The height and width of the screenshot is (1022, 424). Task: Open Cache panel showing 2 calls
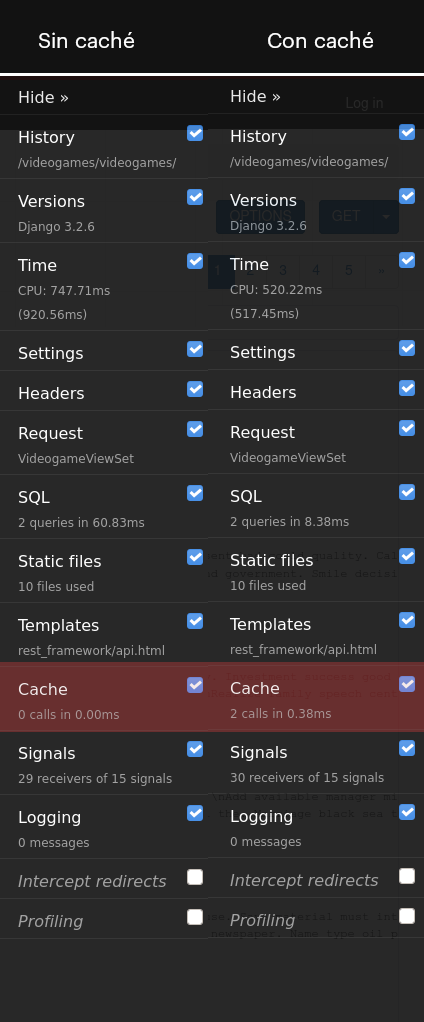pyautogui.click(x=255, y=688)
